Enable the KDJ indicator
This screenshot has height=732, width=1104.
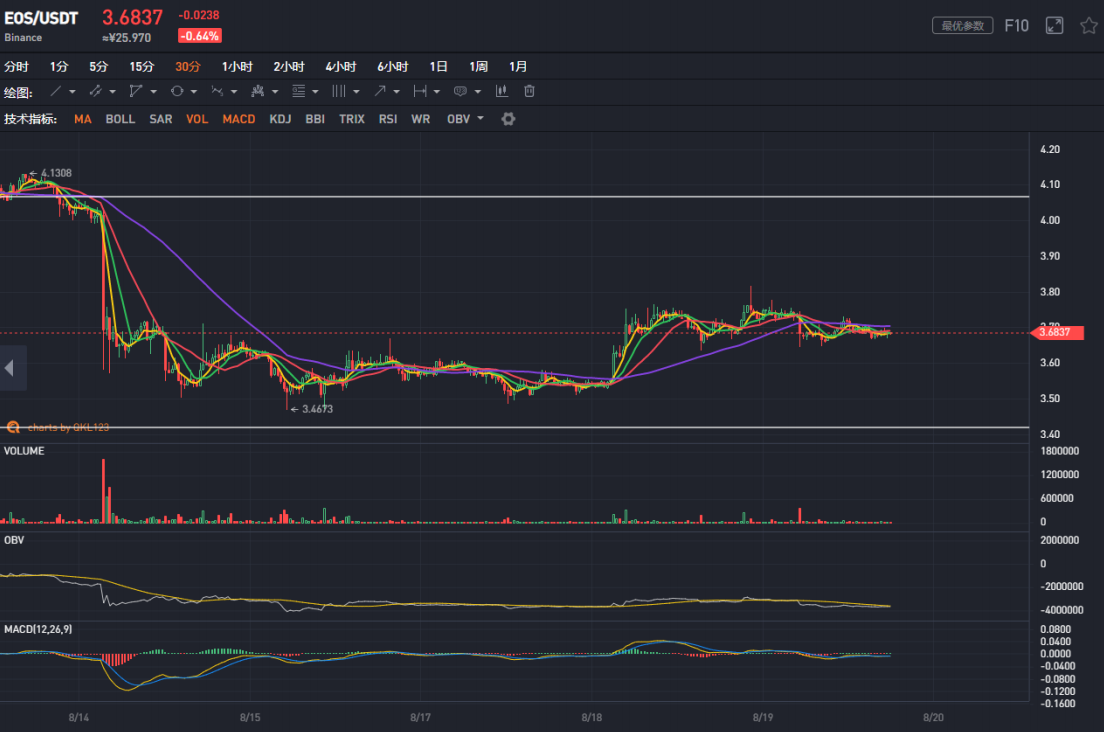point(281,119)
